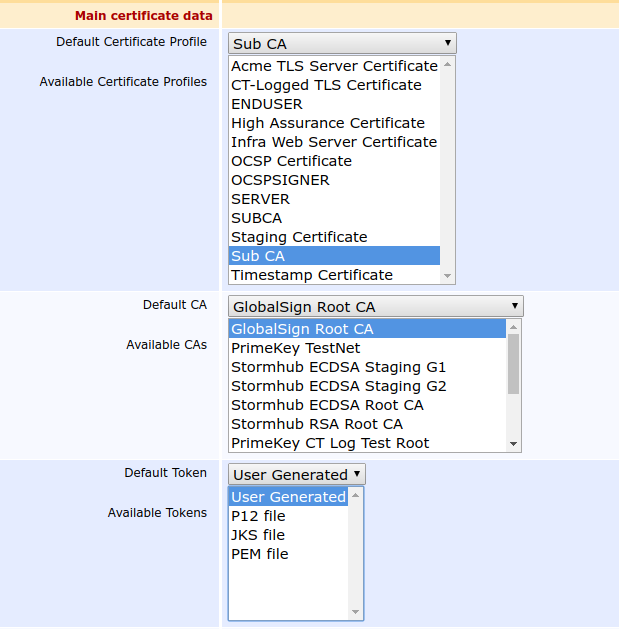Choose Stormhub ECDSA Staging G1 CA
Image resolution: width=619 pixels, height=629 pixels.
338,367
